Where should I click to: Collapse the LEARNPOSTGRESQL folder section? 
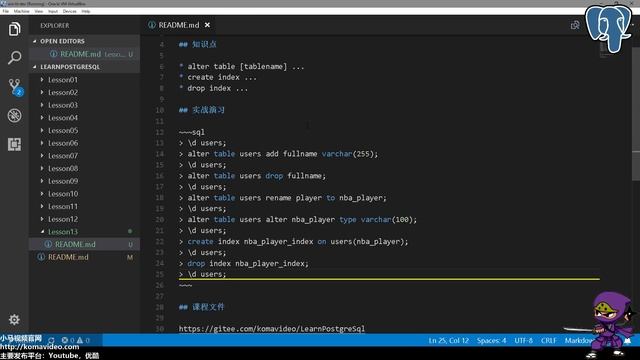click(x=84, y=67)
